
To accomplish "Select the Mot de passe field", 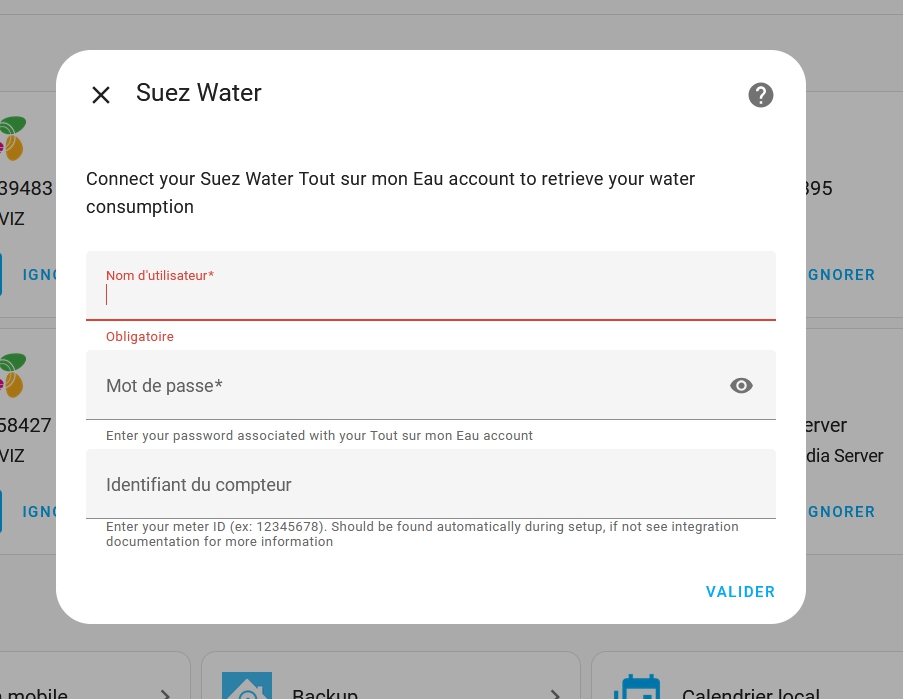I will [431, 385].
